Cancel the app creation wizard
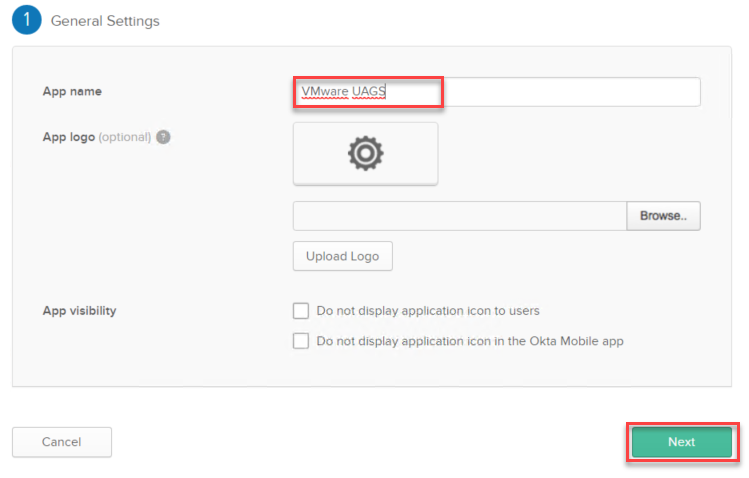The width and height of the screenshot is (749, 478). 62,442
